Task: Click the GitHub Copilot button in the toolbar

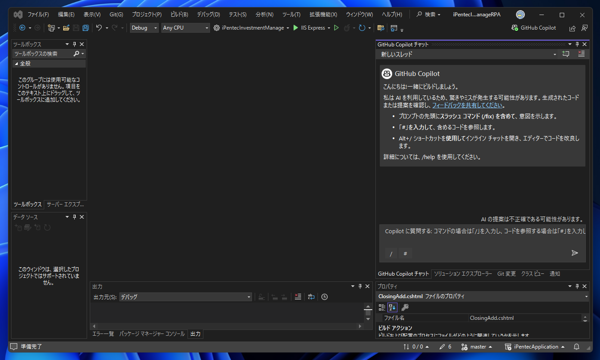Action: [533, 28]
